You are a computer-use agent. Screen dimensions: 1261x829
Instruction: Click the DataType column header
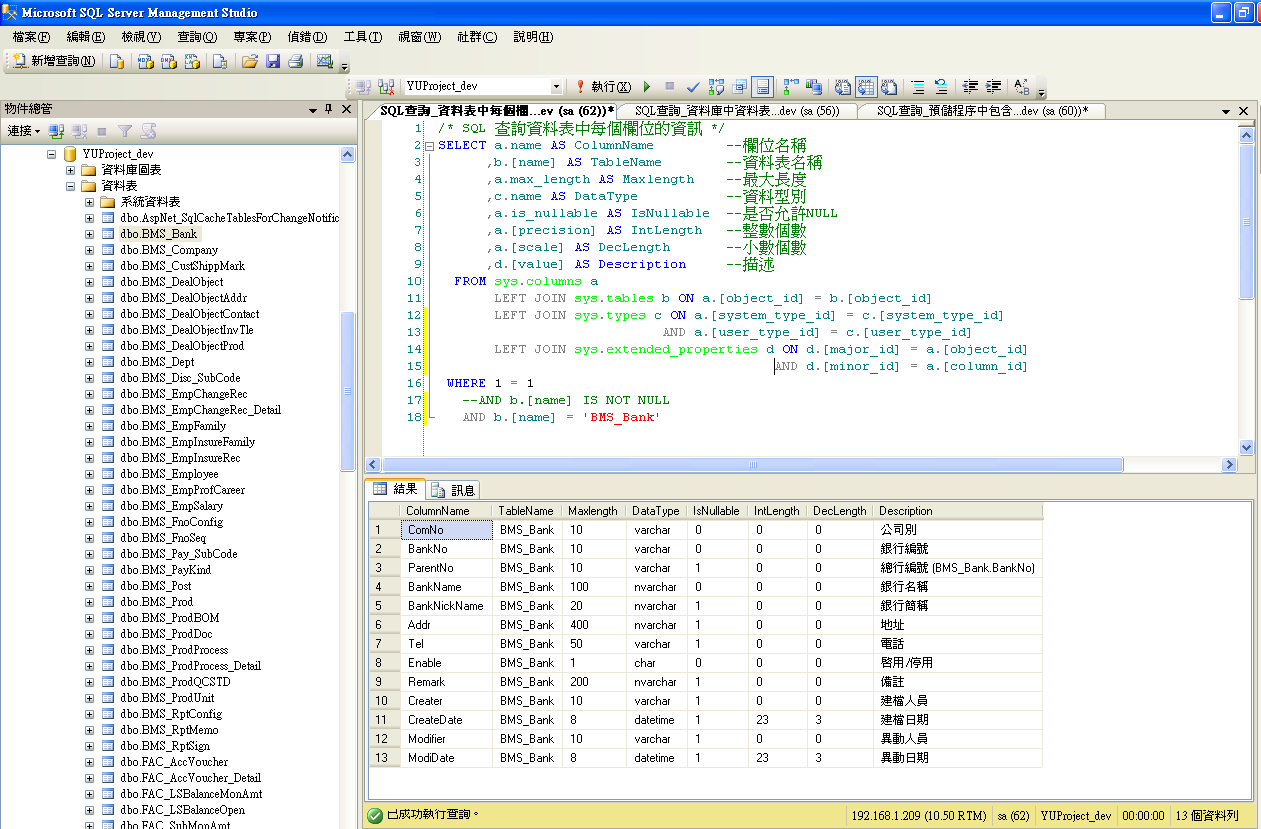[x=656, y=511]
